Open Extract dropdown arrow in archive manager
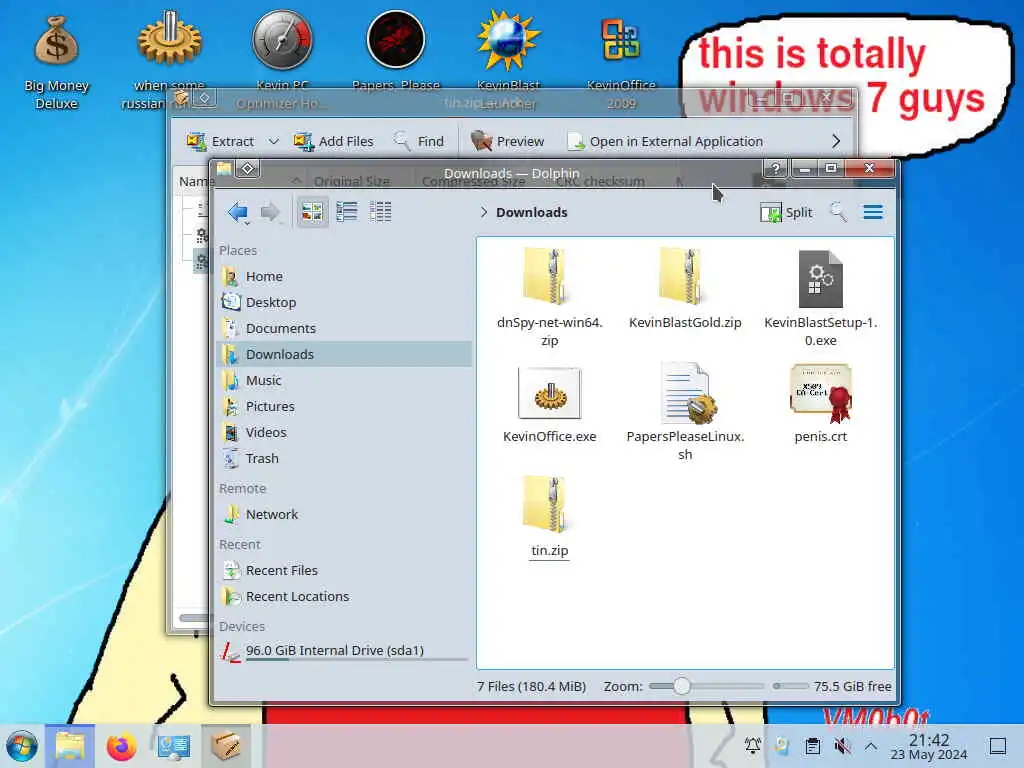The width and height of the screenshot is (1024, 768). [x=274, y=141]
